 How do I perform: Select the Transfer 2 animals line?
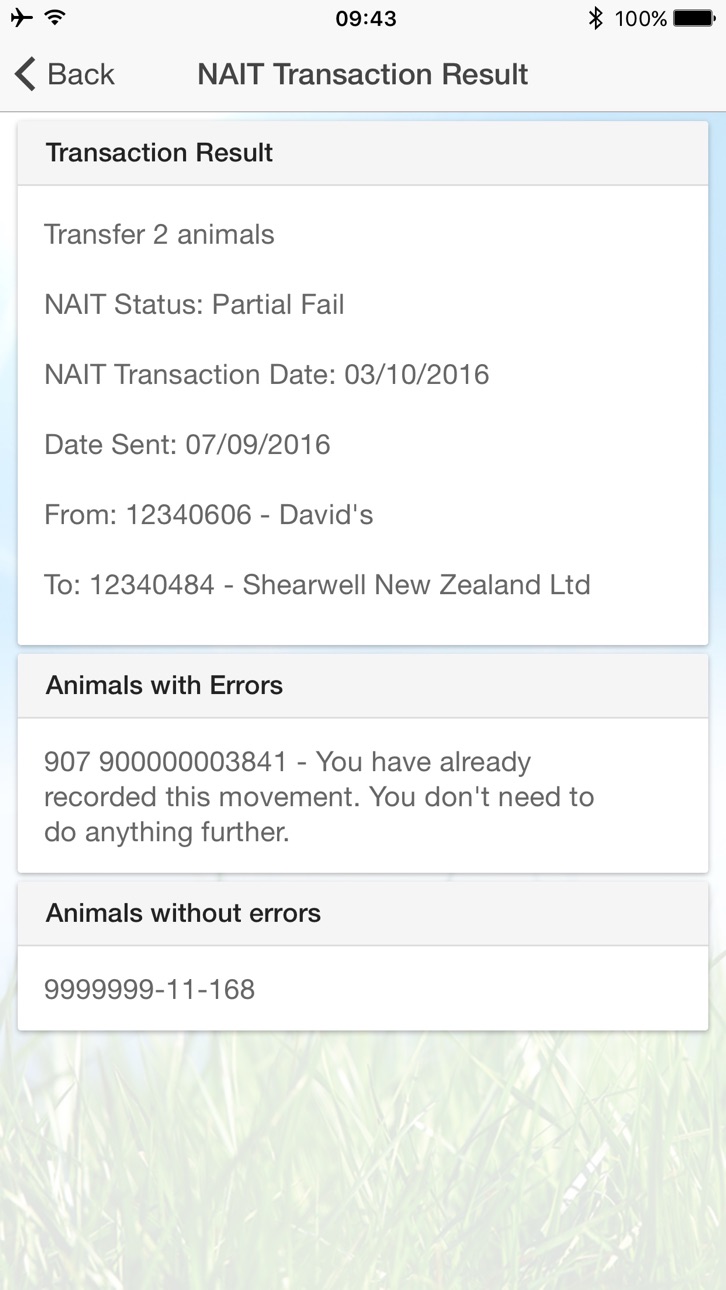pos(159,234)
